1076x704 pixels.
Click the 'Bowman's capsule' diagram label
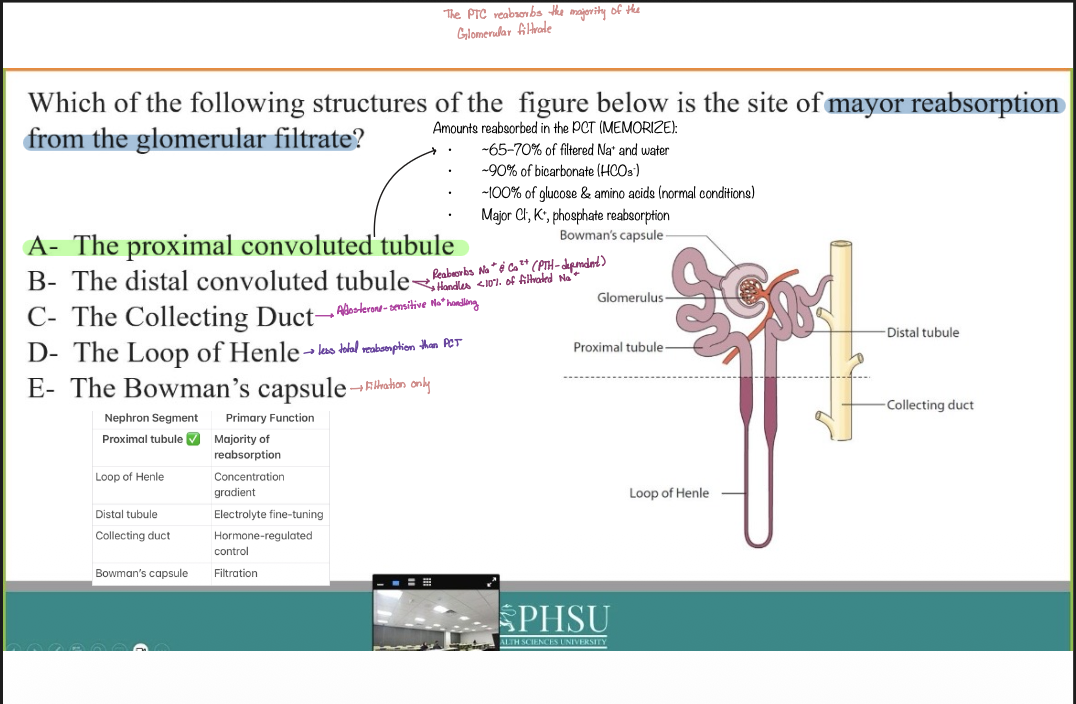[x=611, y=235]
